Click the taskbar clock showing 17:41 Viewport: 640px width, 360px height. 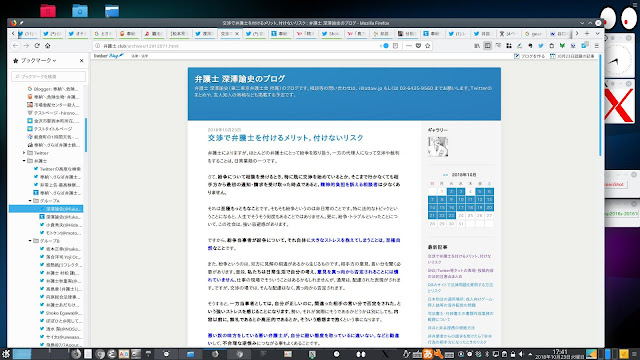coord(560,354)
